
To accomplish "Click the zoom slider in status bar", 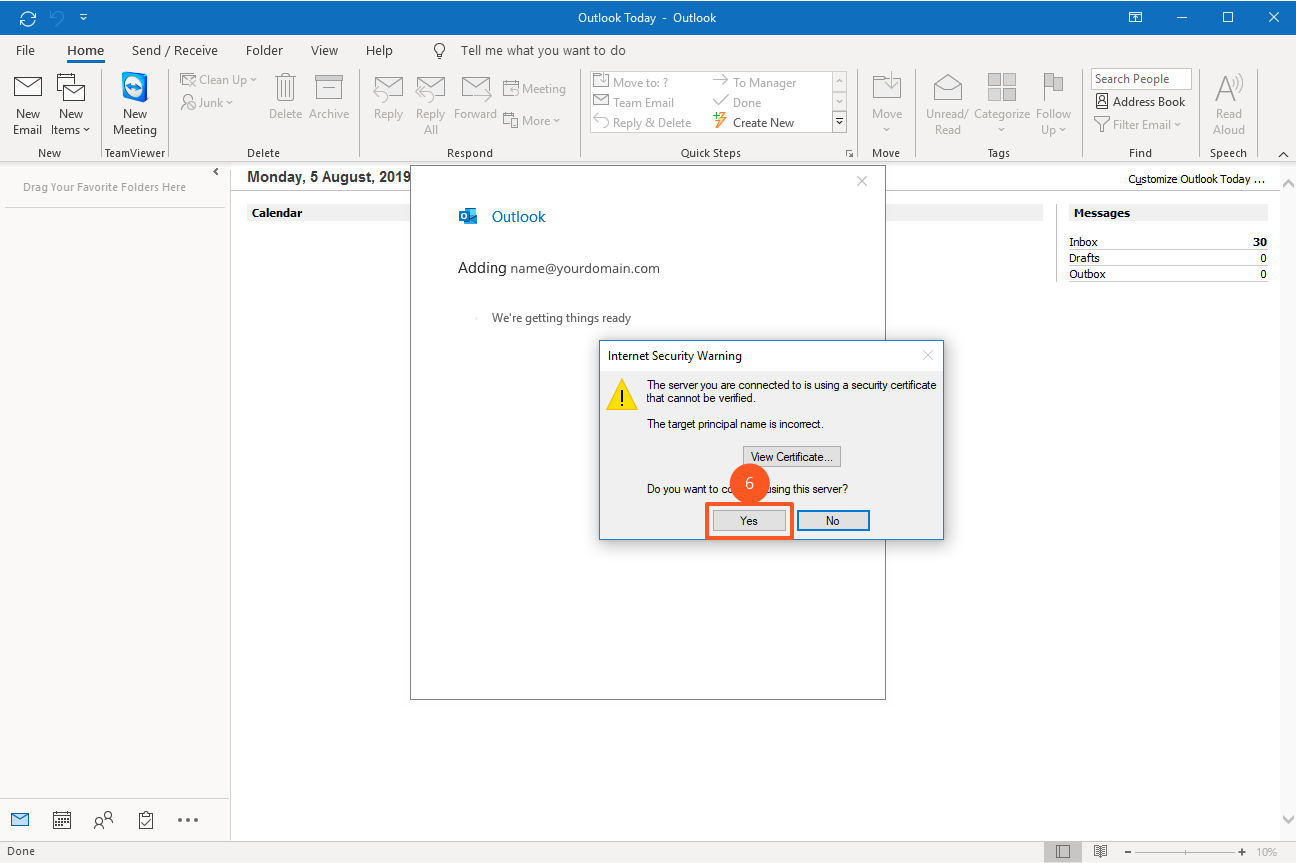I will point(1185,852).
